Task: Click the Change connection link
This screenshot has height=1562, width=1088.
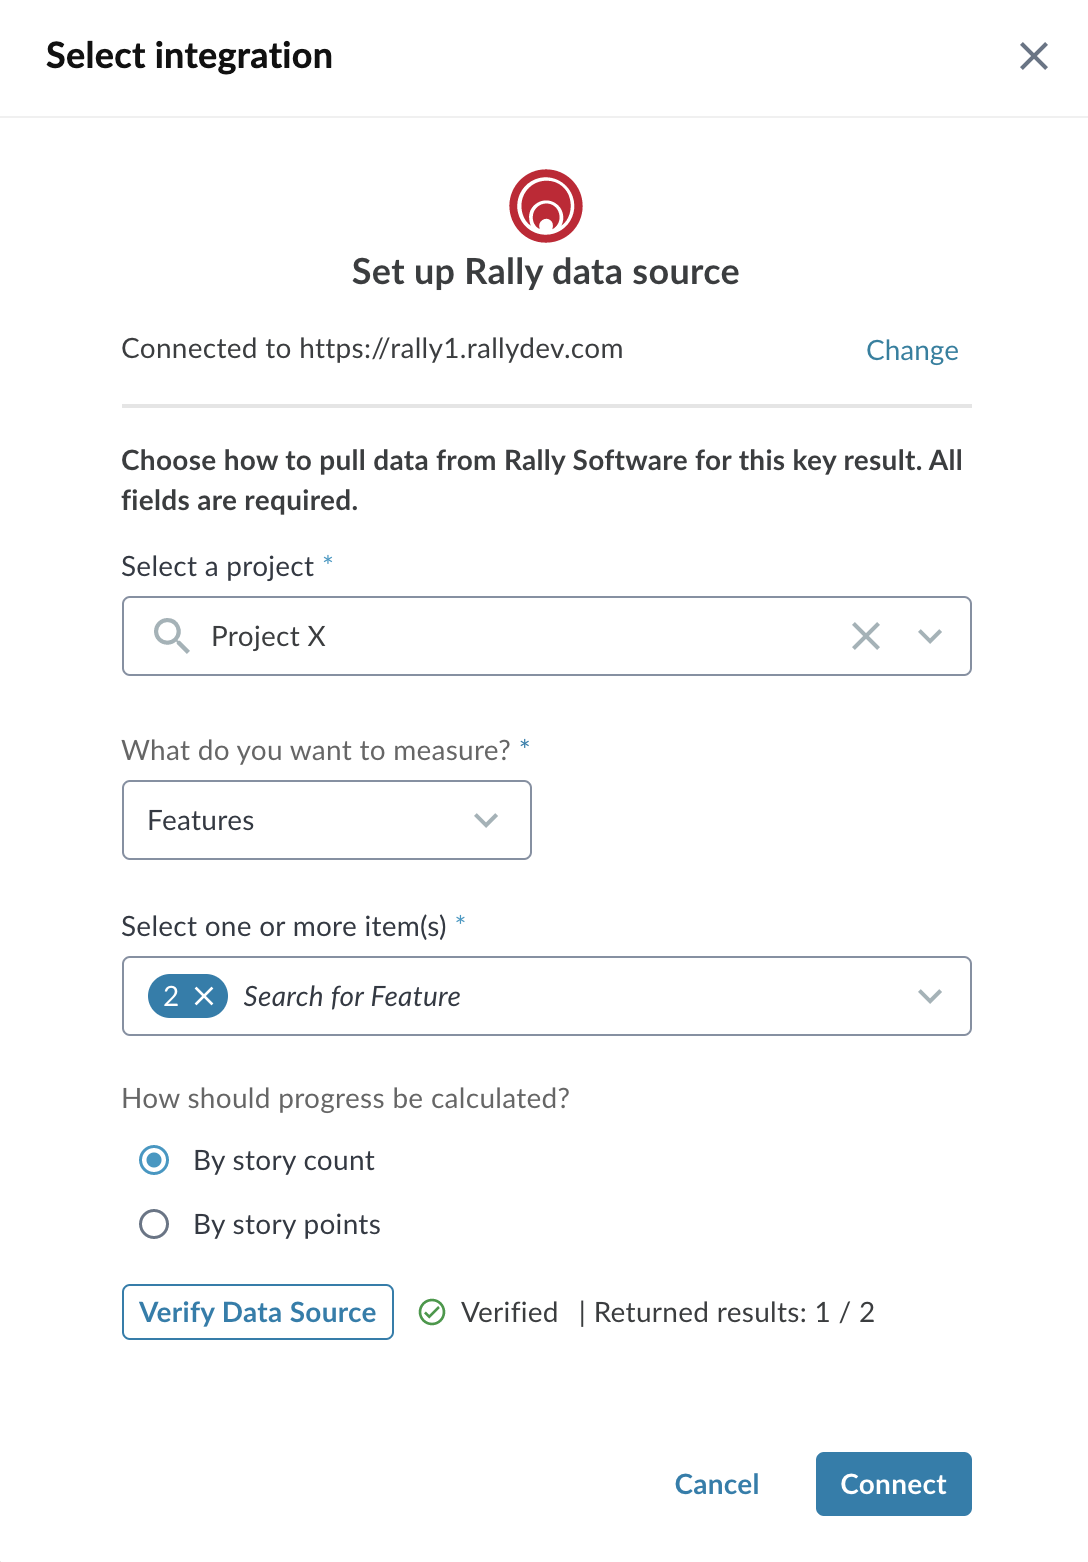Action: (x=912, y=350)
